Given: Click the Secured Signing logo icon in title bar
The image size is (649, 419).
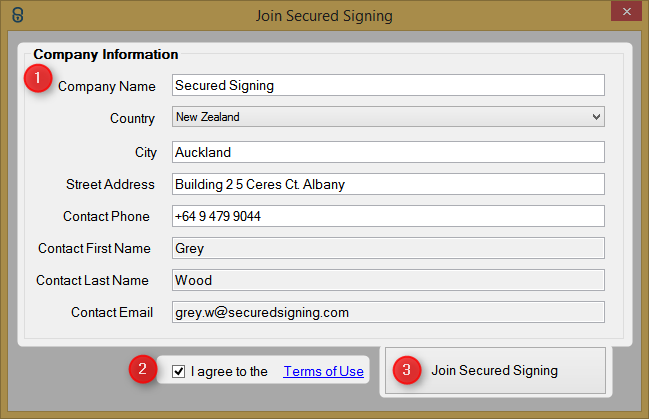Looking at the screenshot, I should click(17, 15).
